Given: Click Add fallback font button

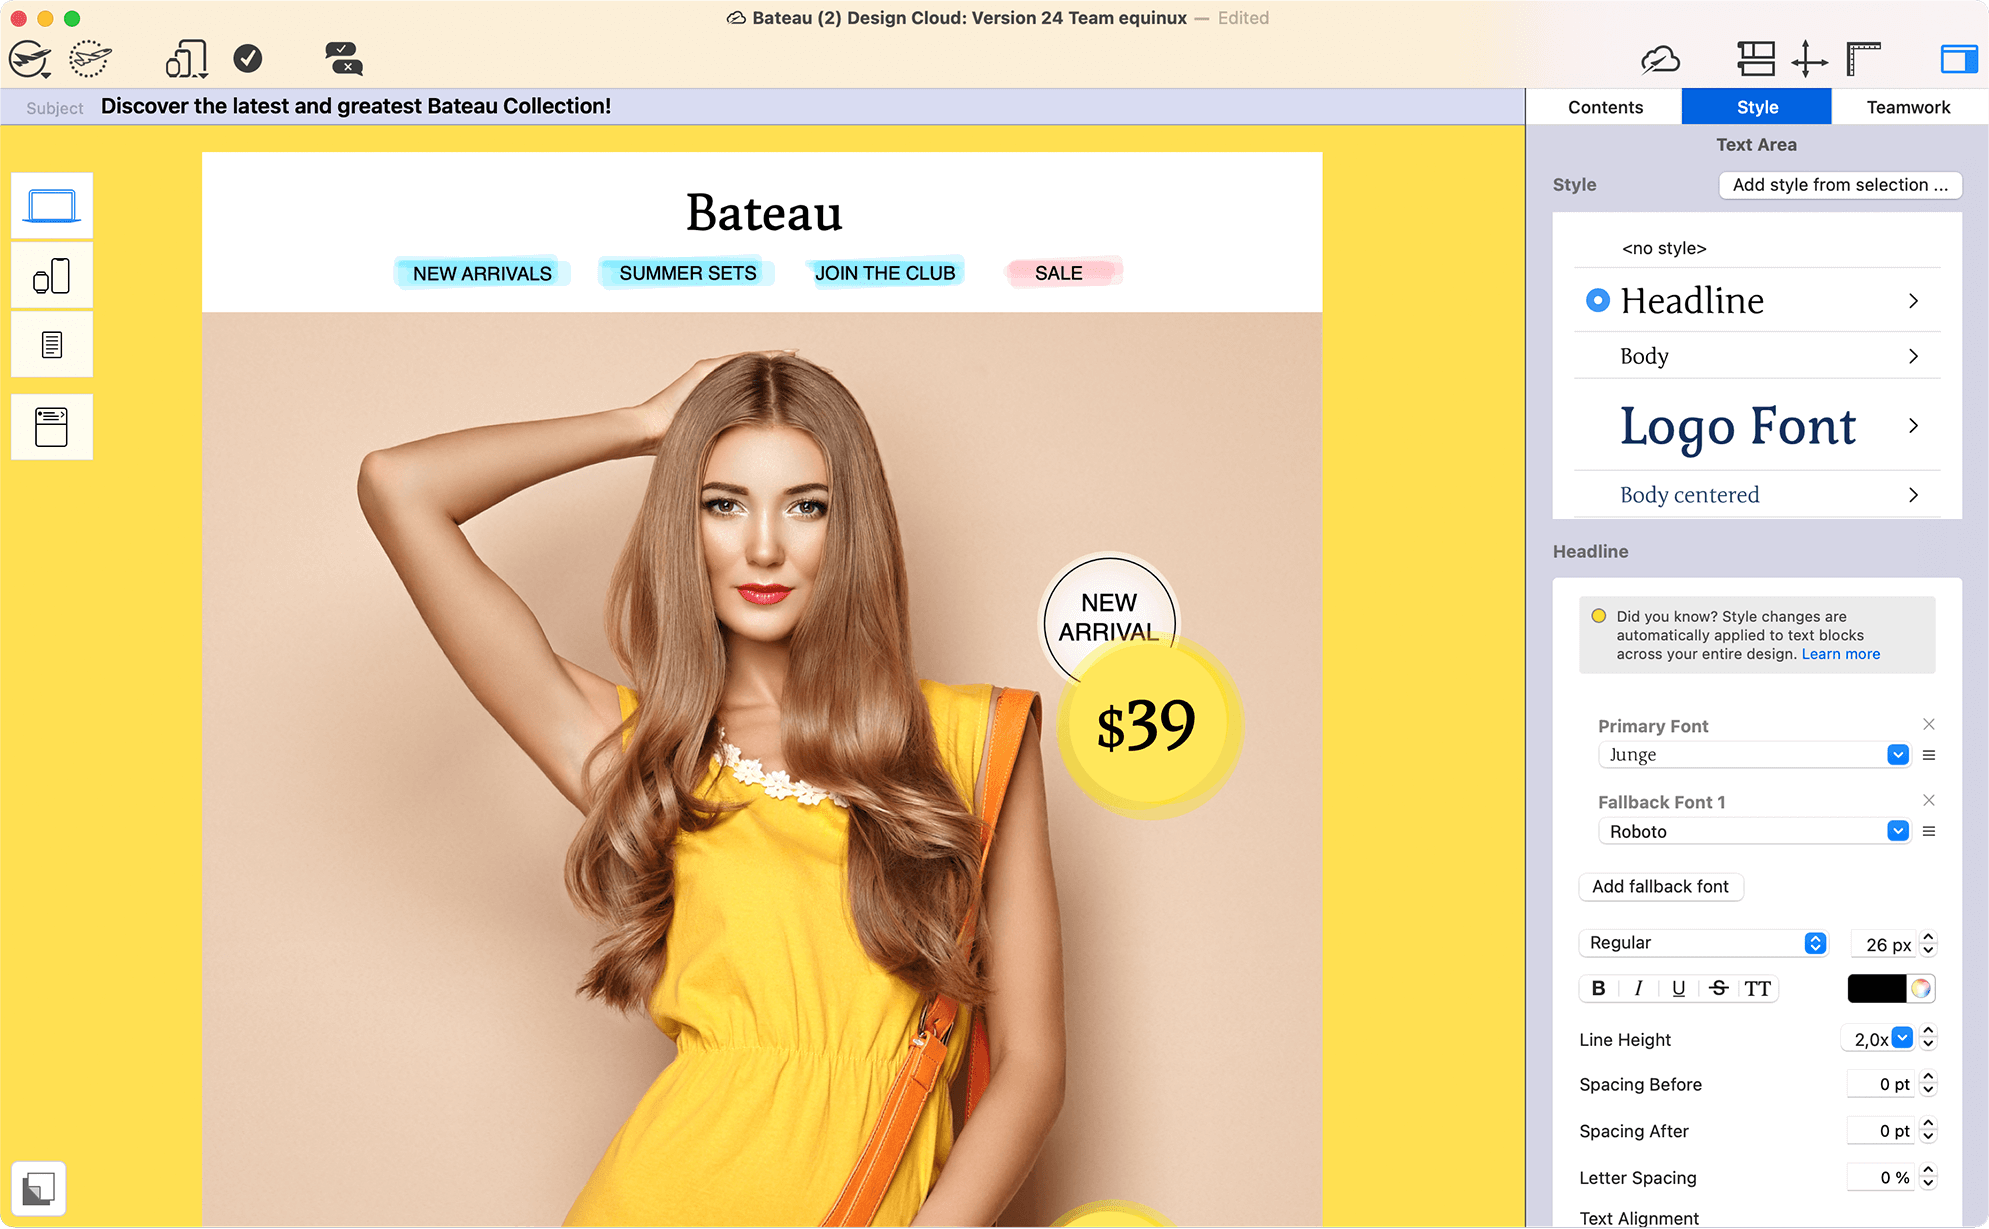Looking at the screenshot, I should pyautogui.click(x=1660, y=887).
